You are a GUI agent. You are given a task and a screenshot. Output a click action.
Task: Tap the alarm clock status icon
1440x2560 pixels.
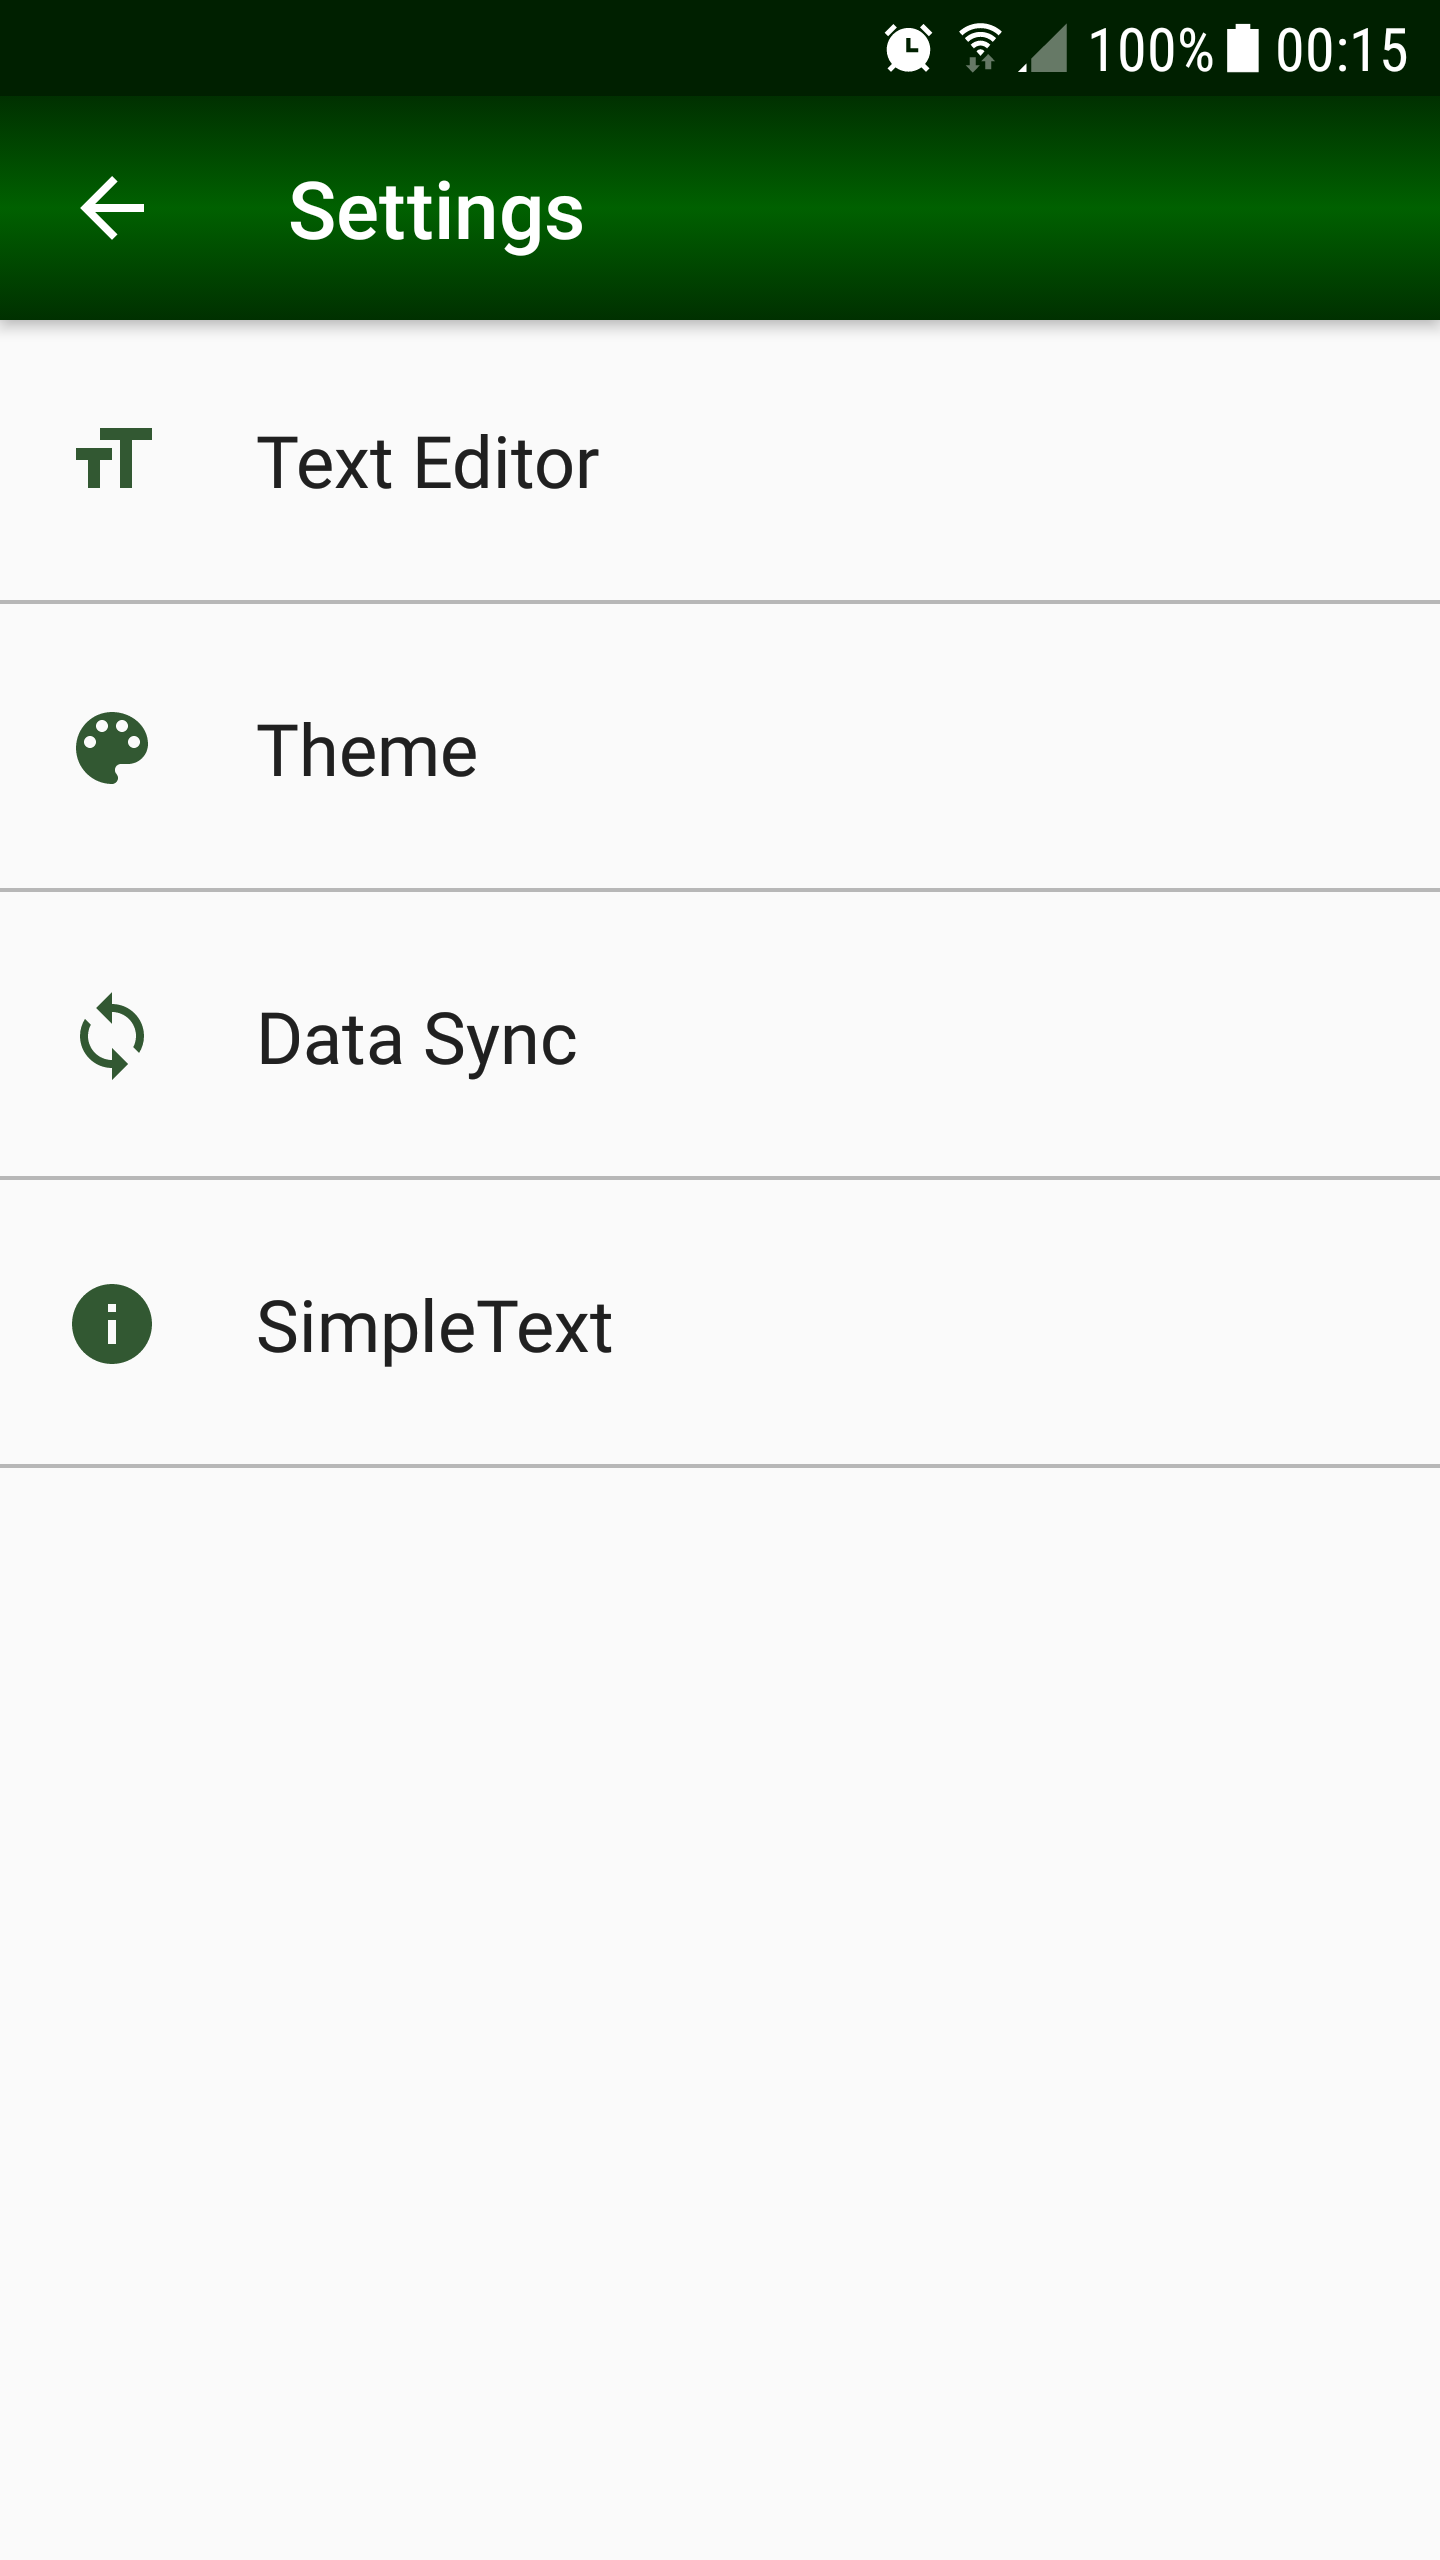point(908,49)
